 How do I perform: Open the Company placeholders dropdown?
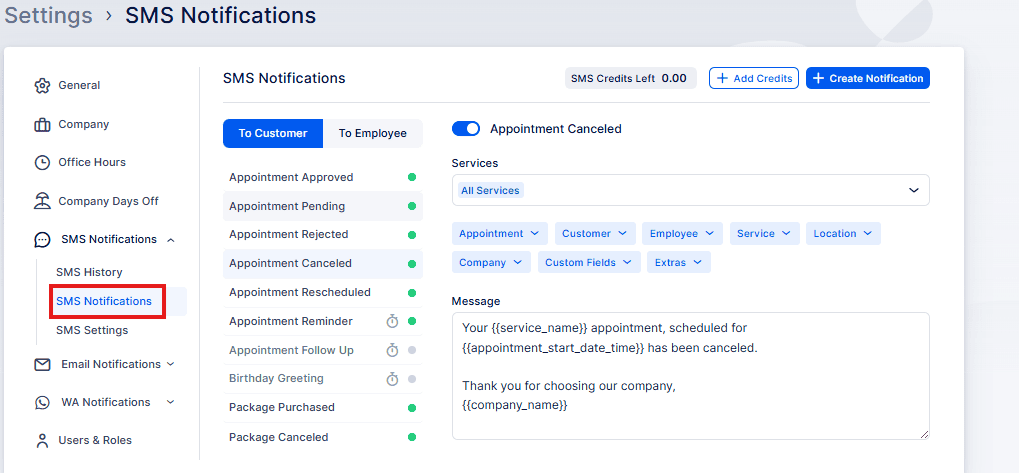[491, 262]
